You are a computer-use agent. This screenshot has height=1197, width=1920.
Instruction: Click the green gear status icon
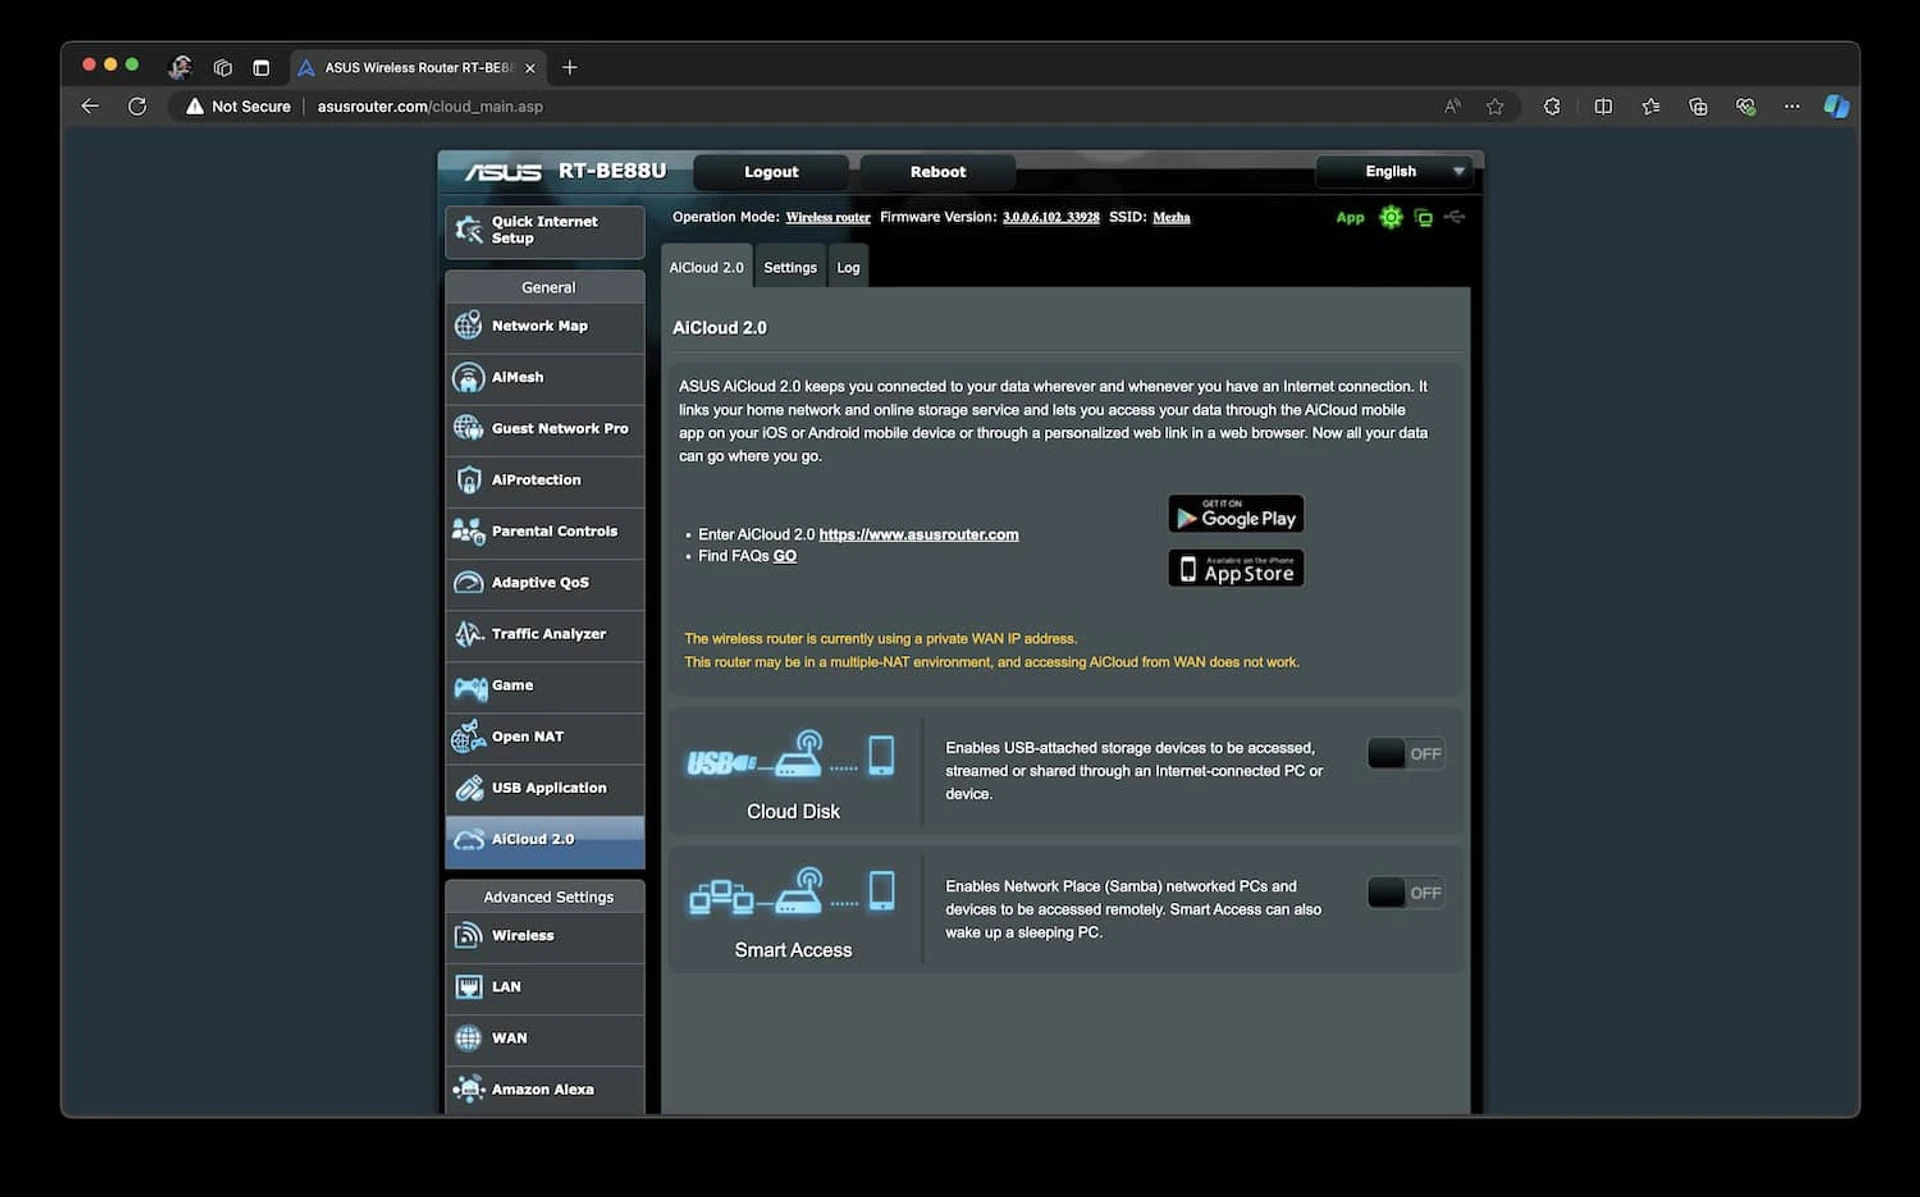point(1390,217)
